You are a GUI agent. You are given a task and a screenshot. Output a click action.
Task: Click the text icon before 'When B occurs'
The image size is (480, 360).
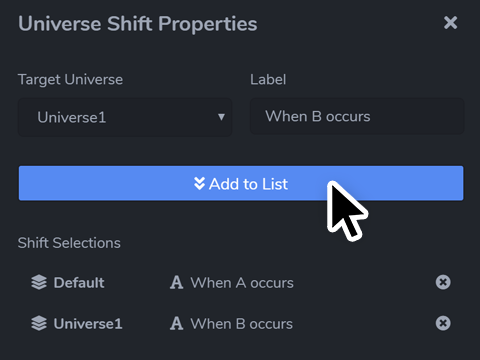click(x=176, y=323)
